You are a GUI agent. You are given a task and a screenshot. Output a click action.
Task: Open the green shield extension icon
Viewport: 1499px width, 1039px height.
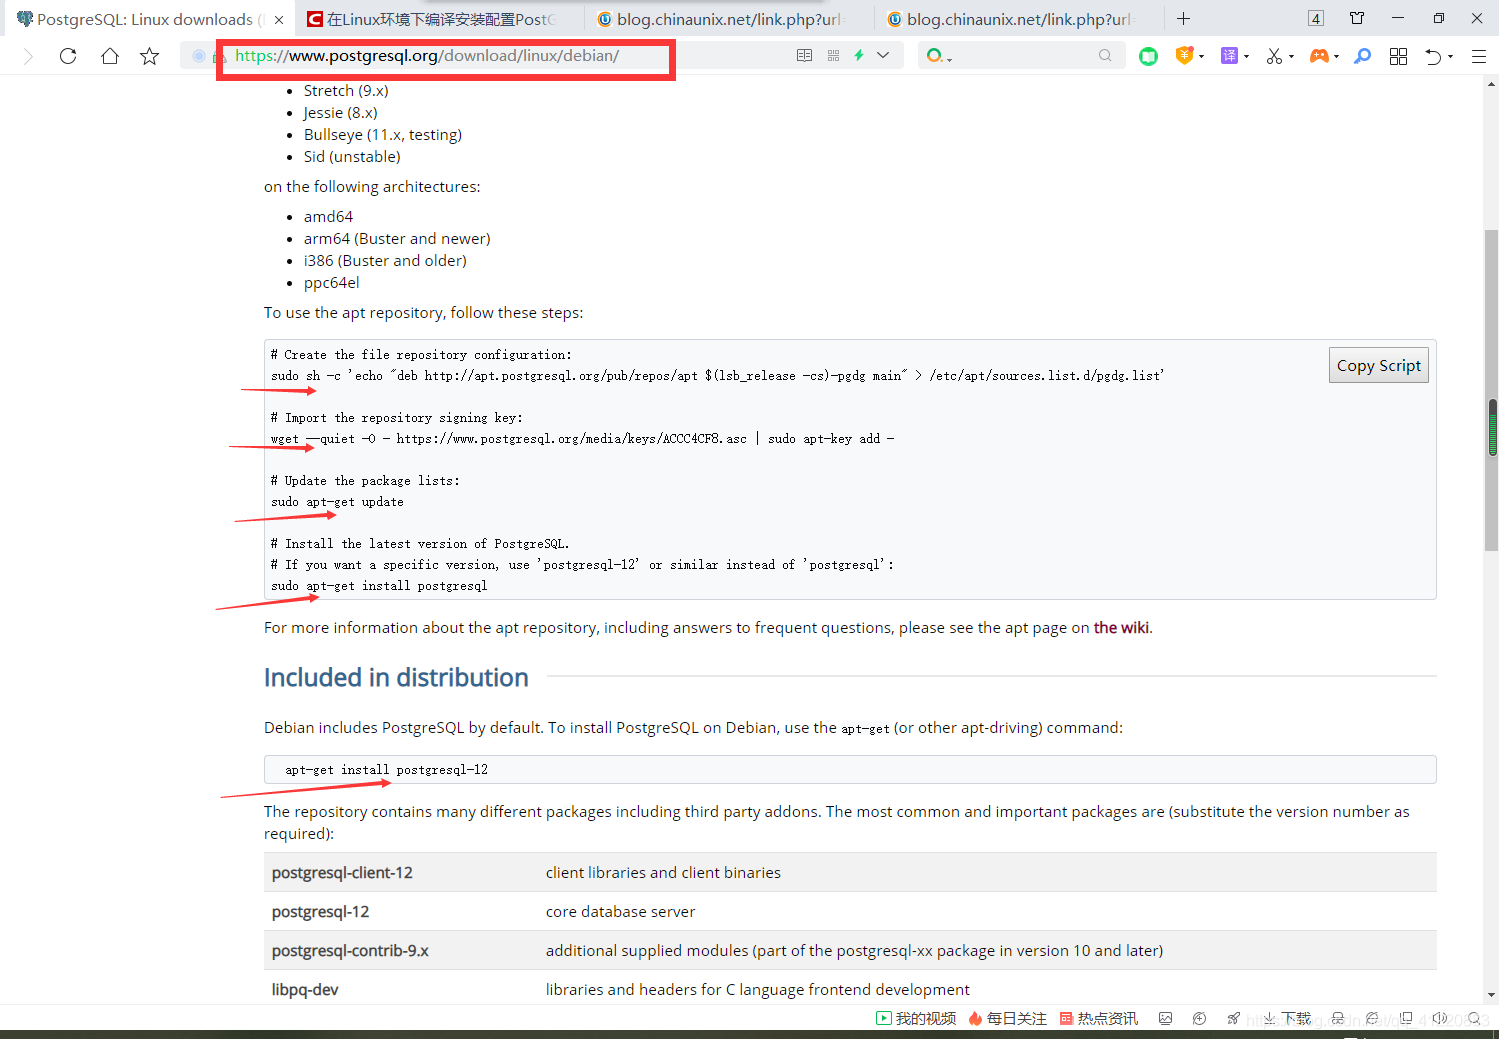1148,56
